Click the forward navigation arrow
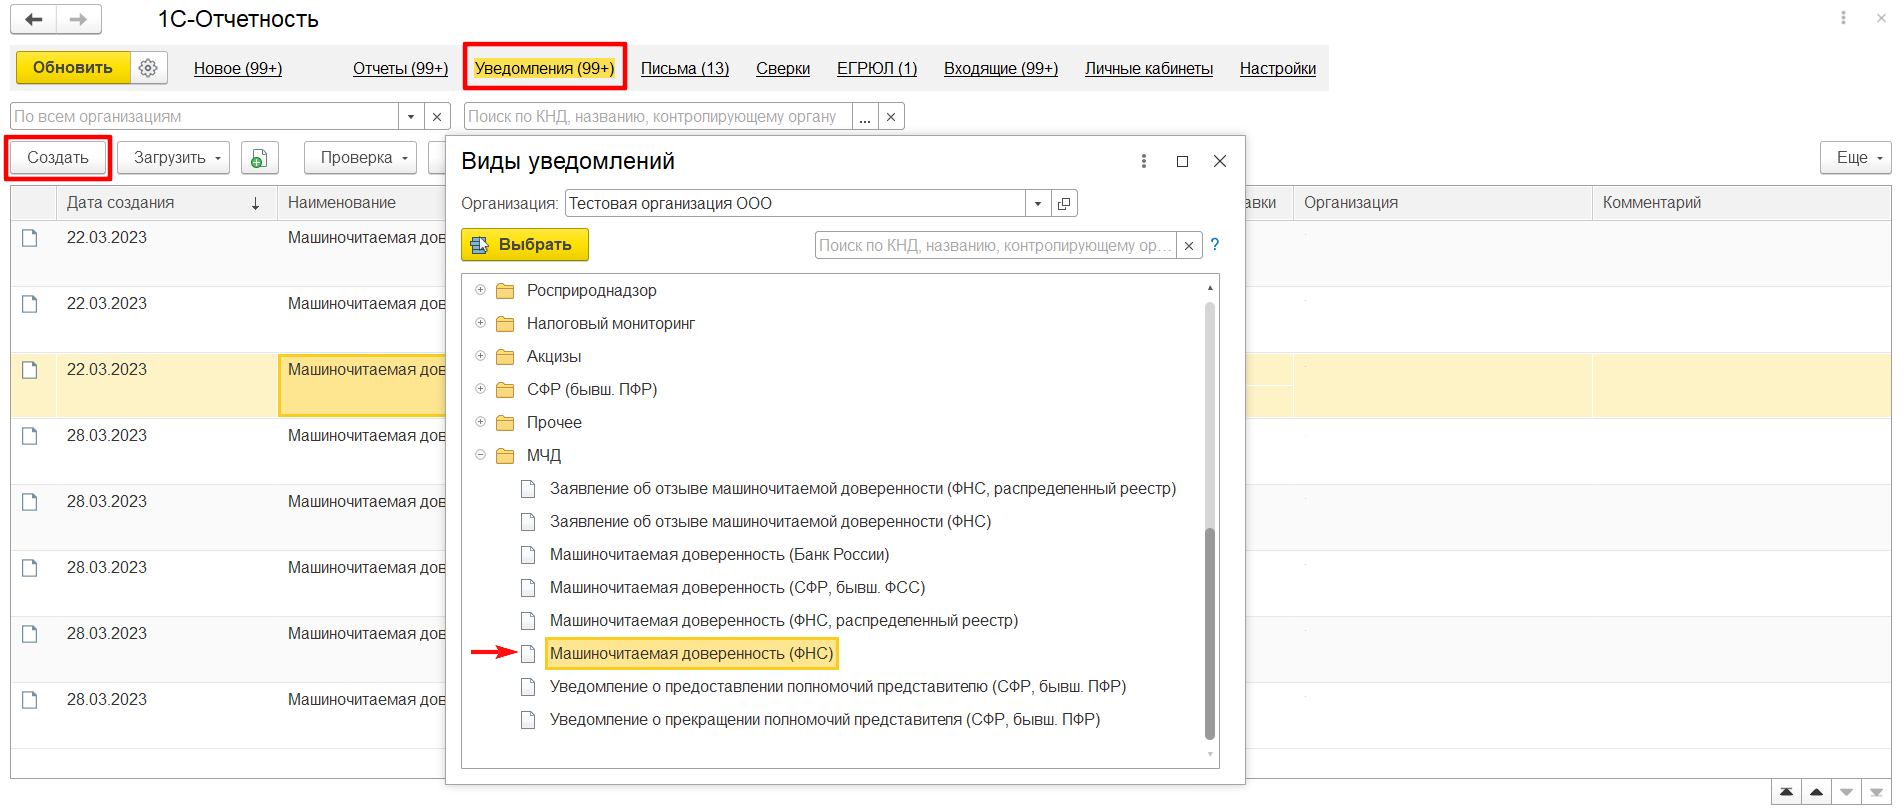This screenshot has width=1904, height=812. (x=78, y=19)
